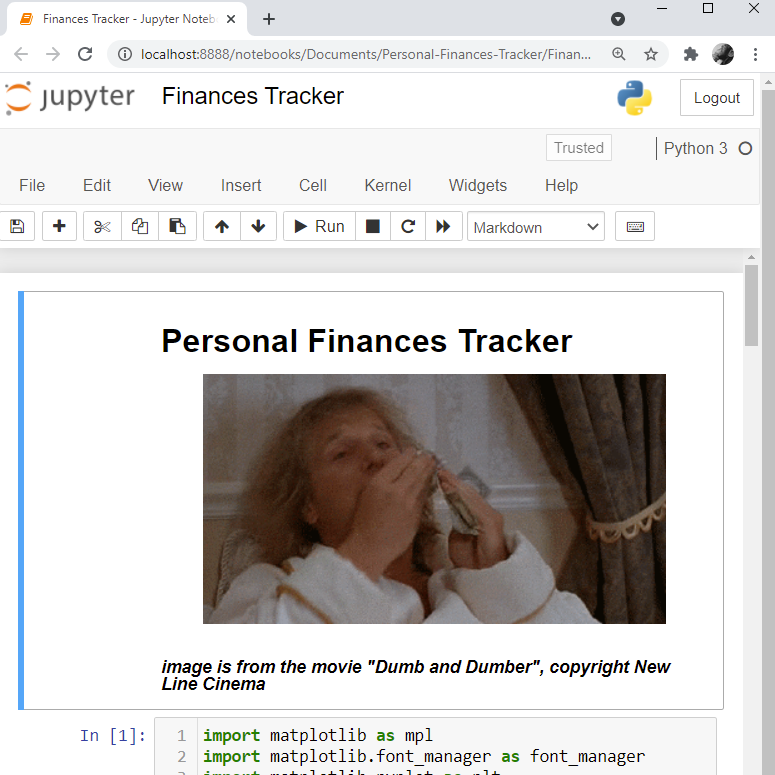Click the import matplotlib.font_manager code line
Image resolution: width=775 pixels, height=775 pixels.
(x=424, y=757)
